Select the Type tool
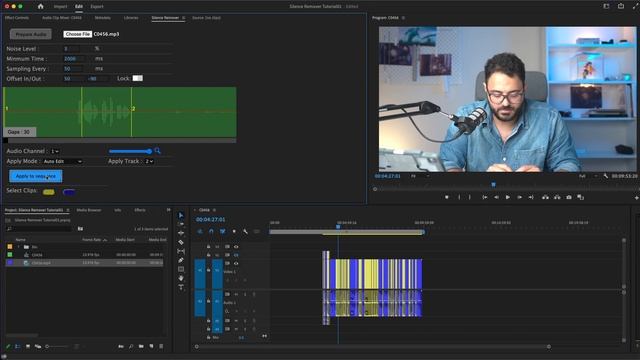Screen dimensions: 640x360 [181, 287]
